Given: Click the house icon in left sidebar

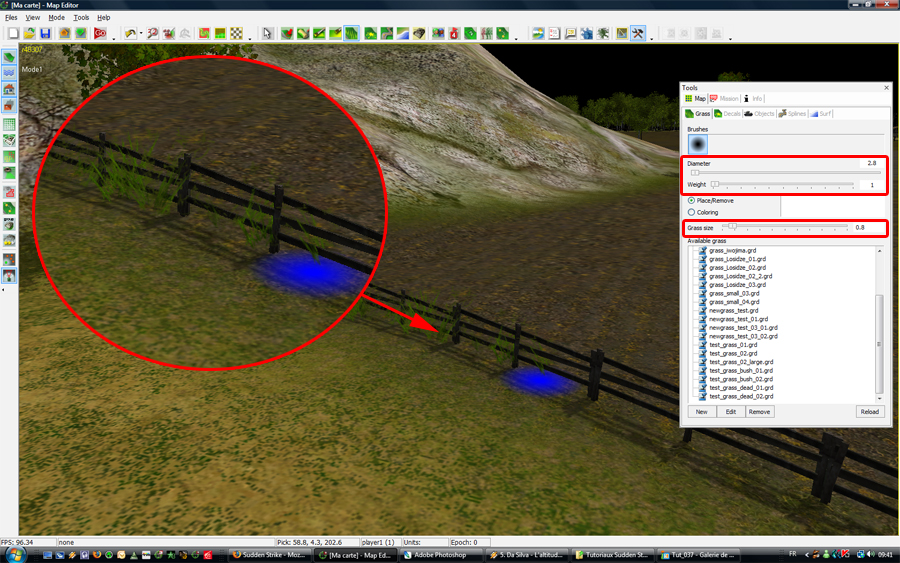Looking at the screenshot, I should pyautogui.click(x=9, y=89).
